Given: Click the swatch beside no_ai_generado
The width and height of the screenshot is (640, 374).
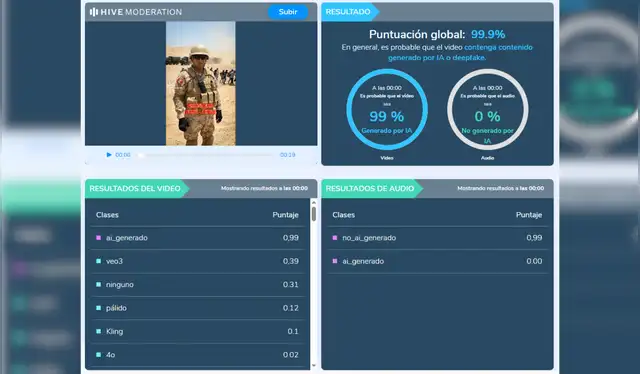Looking at the screenshot, I should tap(335, 238).
